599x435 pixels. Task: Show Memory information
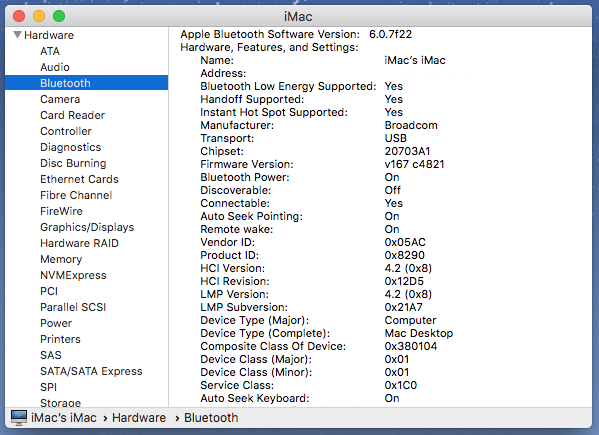(x=61, y=259)
